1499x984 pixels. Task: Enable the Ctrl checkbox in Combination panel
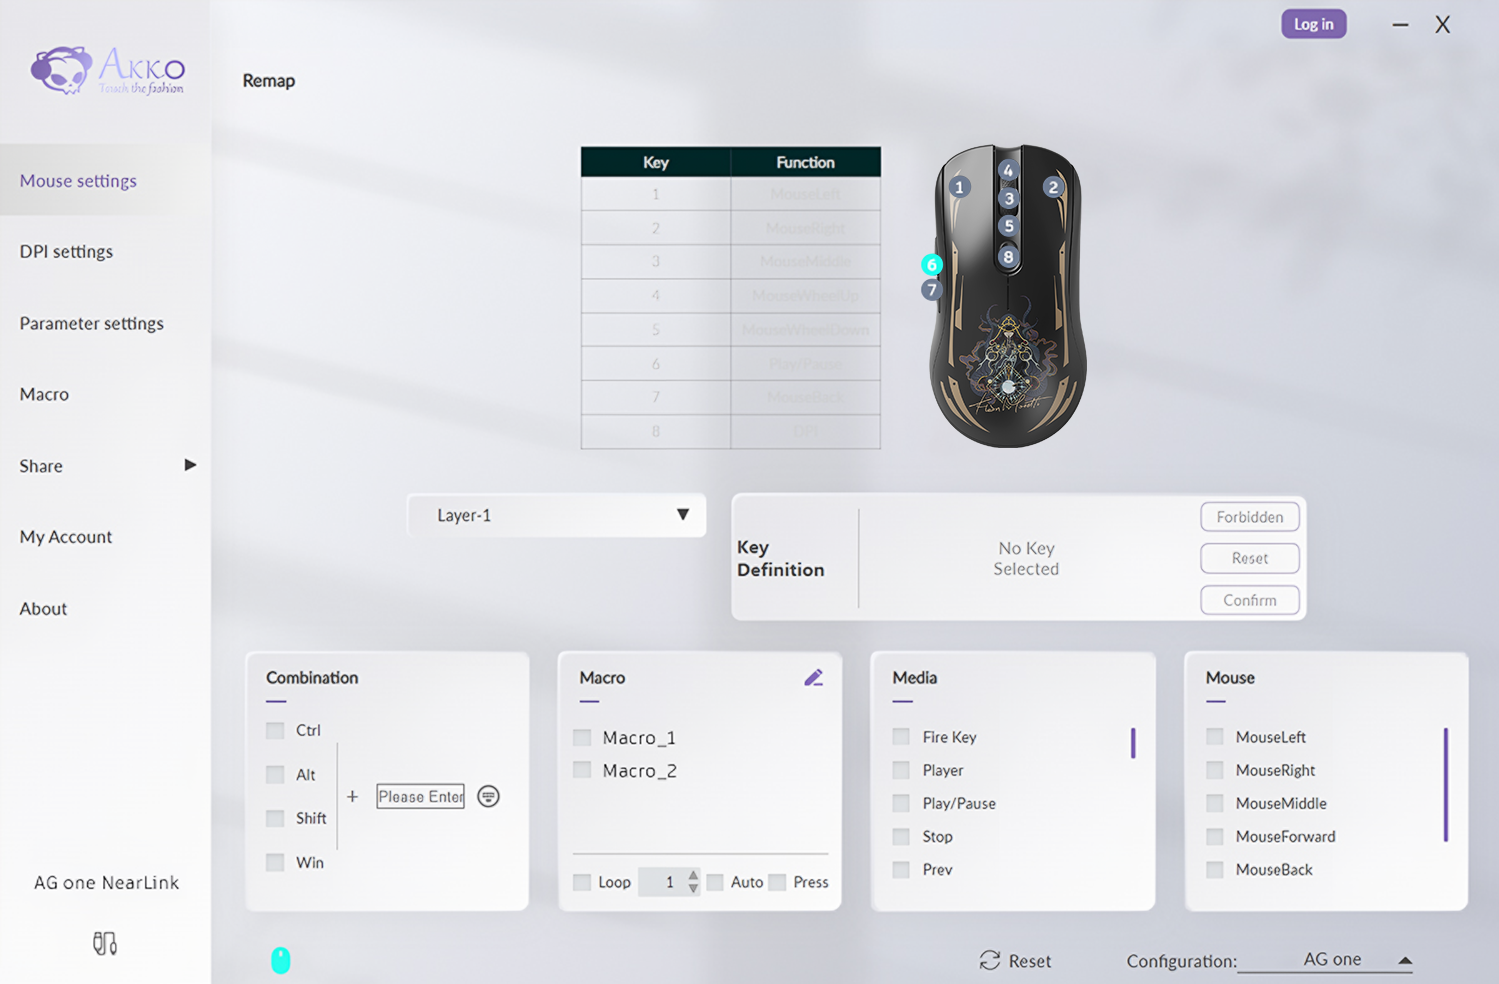pos(275,730)
